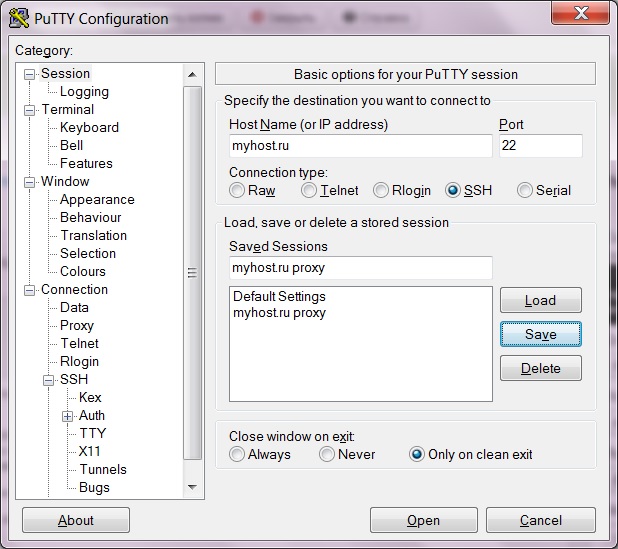Click category tree scrollbar down arrow
Image resolution: width=618 pixels, height=549 pixels.
(x=192, y=488)
